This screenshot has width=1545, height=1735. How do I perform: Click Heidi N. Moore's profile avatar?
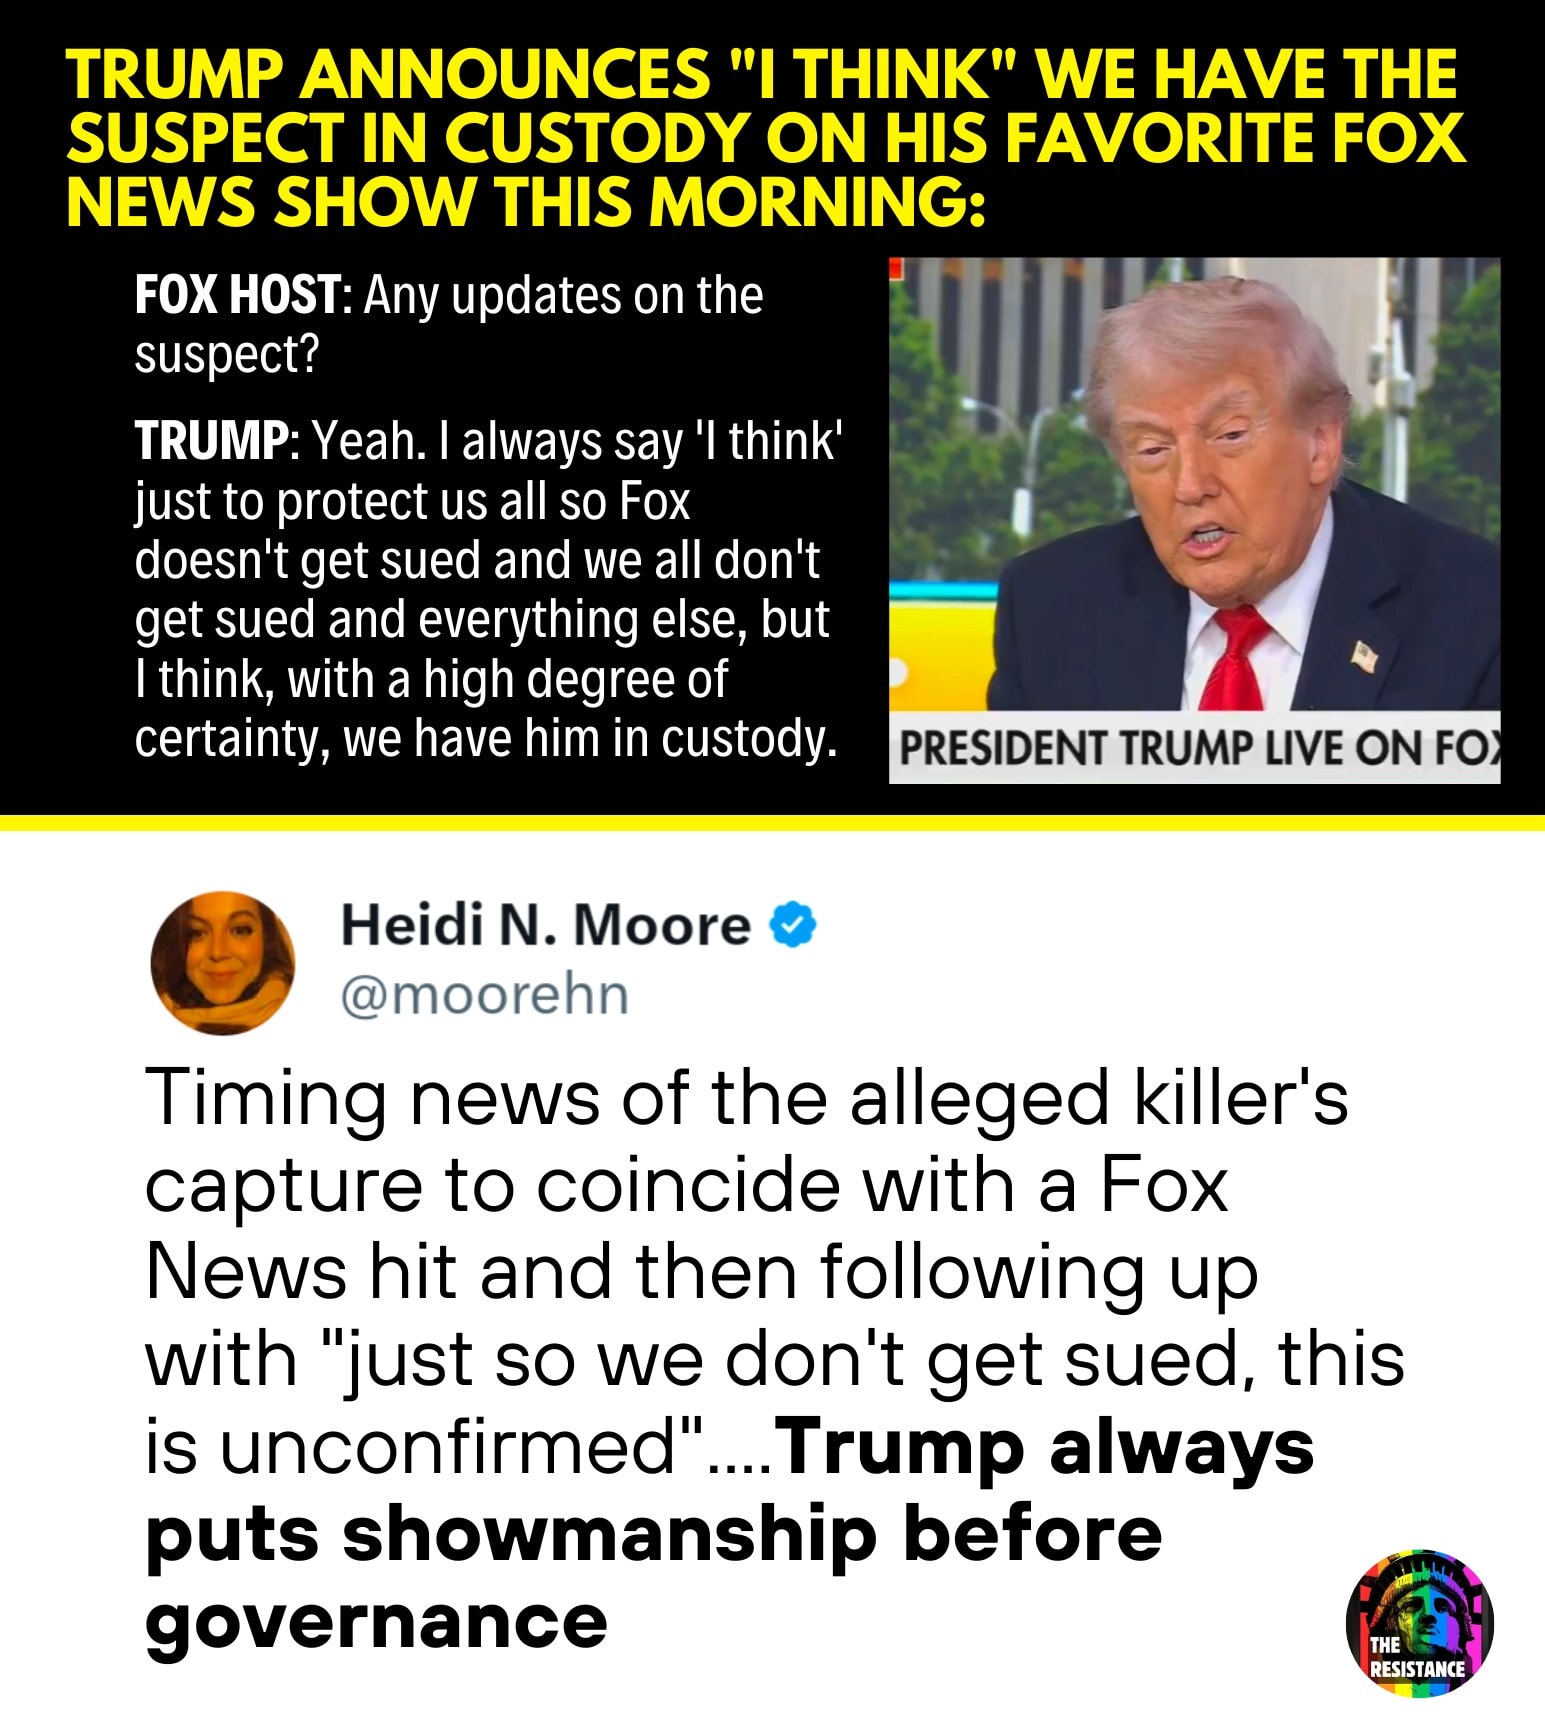223,962
